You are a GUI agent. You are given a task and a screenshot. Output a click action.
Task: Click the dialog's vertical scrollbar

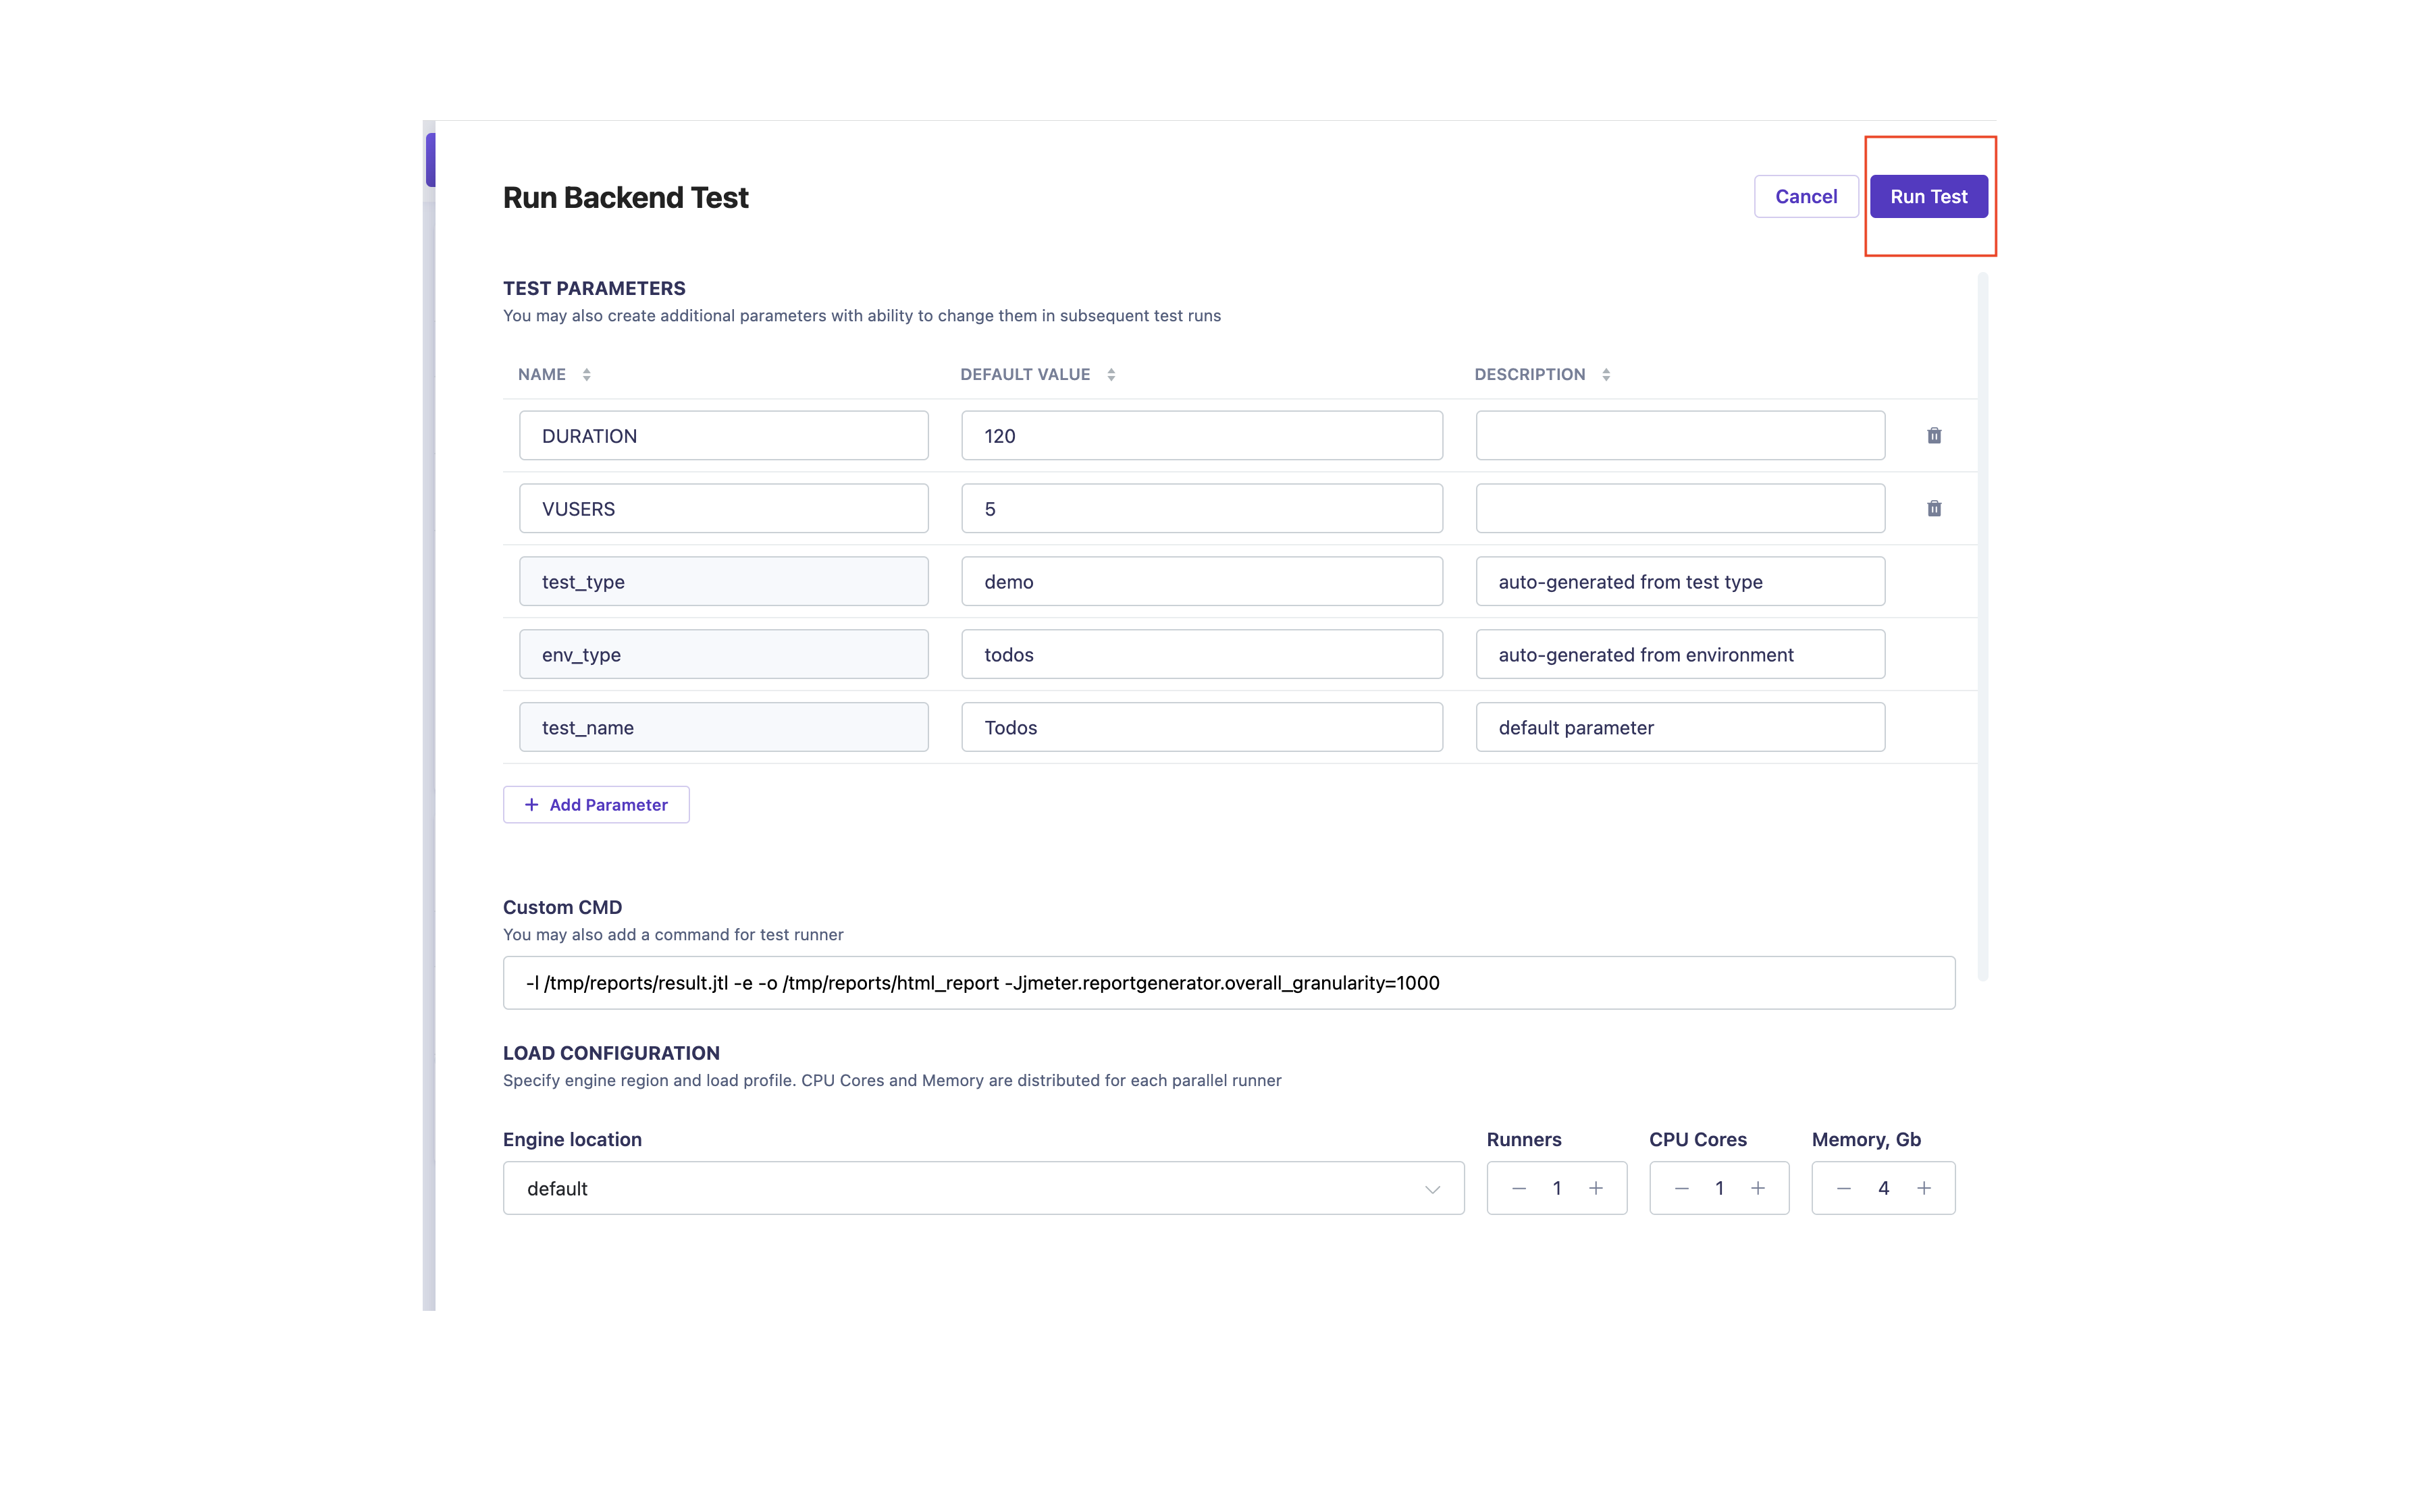tap(1983, 626)
